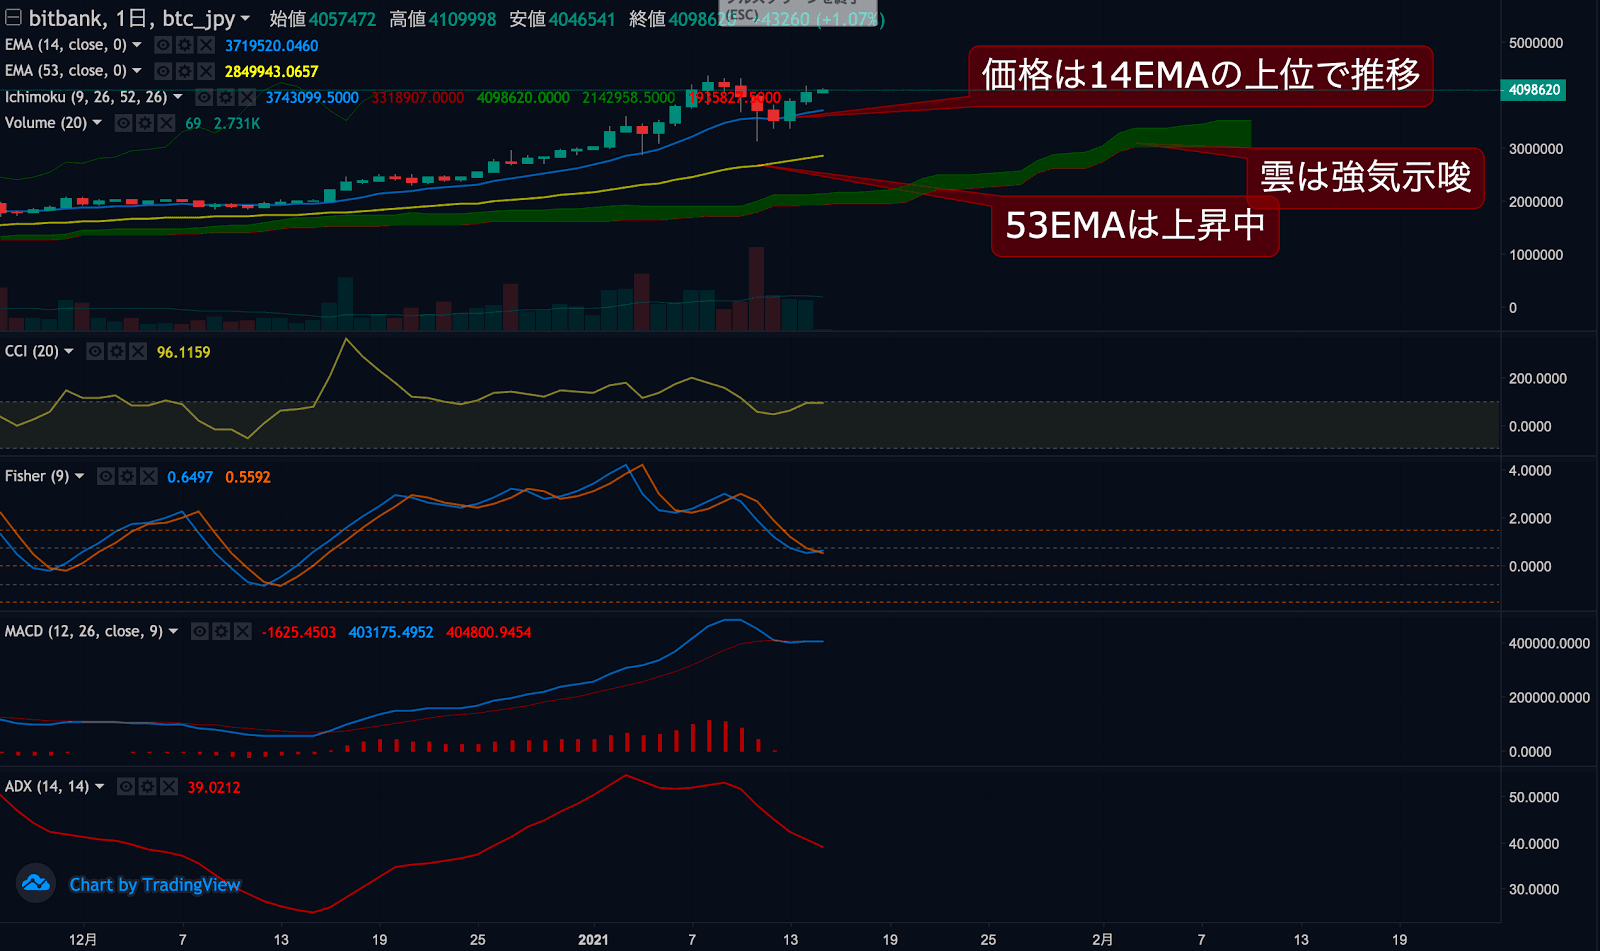Collapse the chart legend using minus box
This screenshot has height=951, width=1600.
click(13, 18)
